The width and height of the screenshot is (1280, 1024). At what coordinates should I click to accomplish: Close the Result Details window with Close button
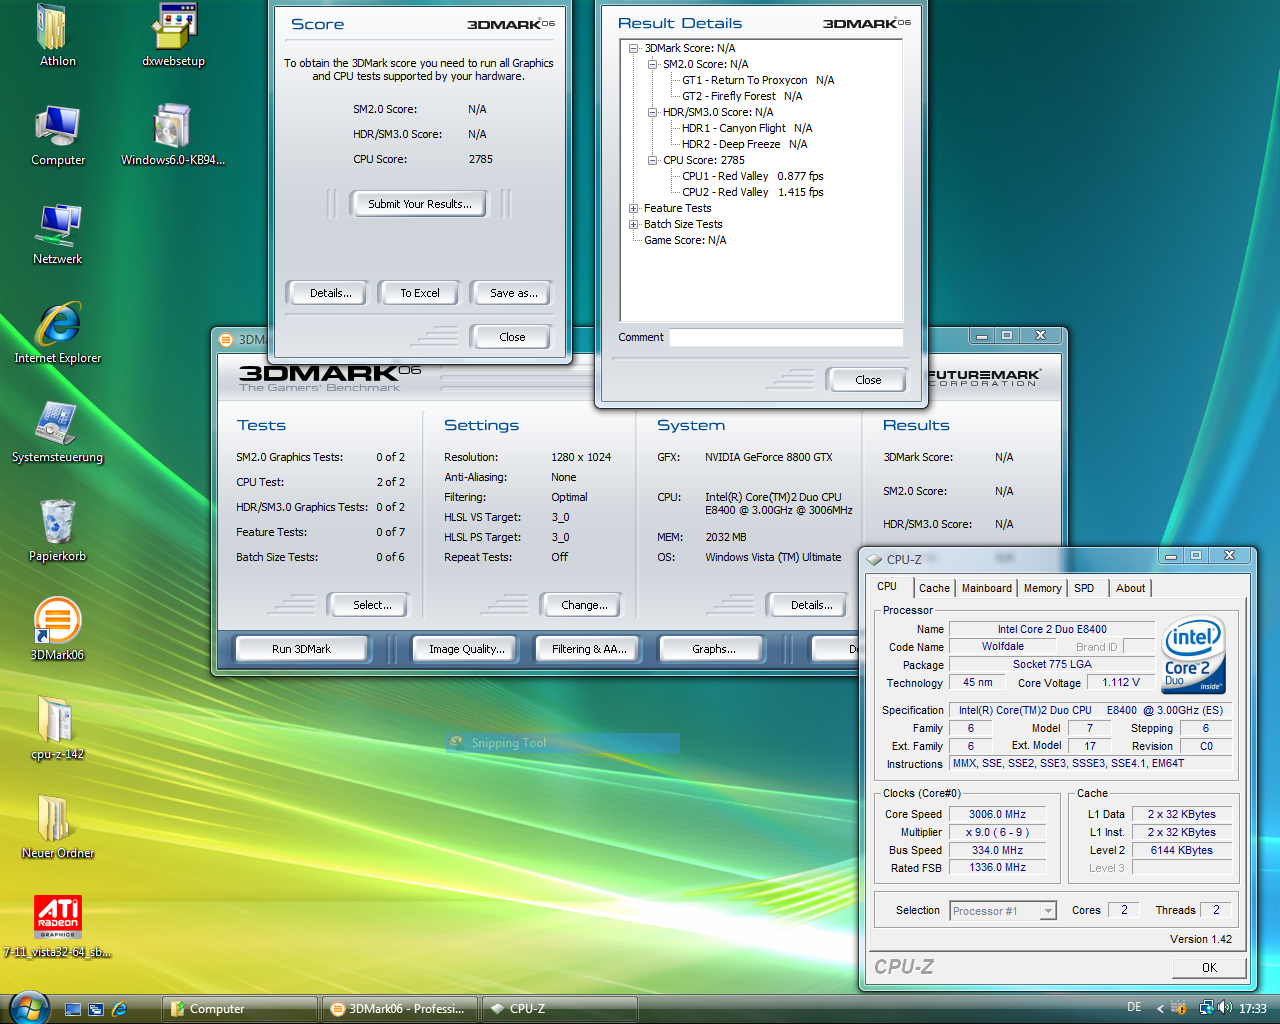pyautogui.click(x=868, y=380)
